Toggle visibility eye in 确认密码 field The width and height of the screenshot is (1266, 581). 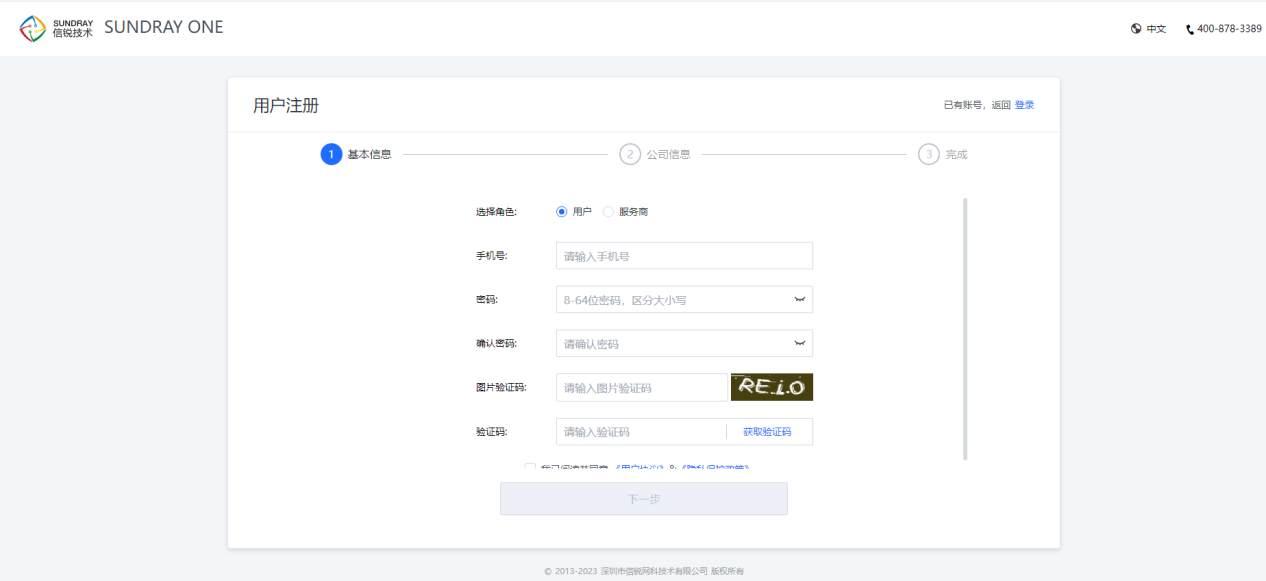pos(799,344)
